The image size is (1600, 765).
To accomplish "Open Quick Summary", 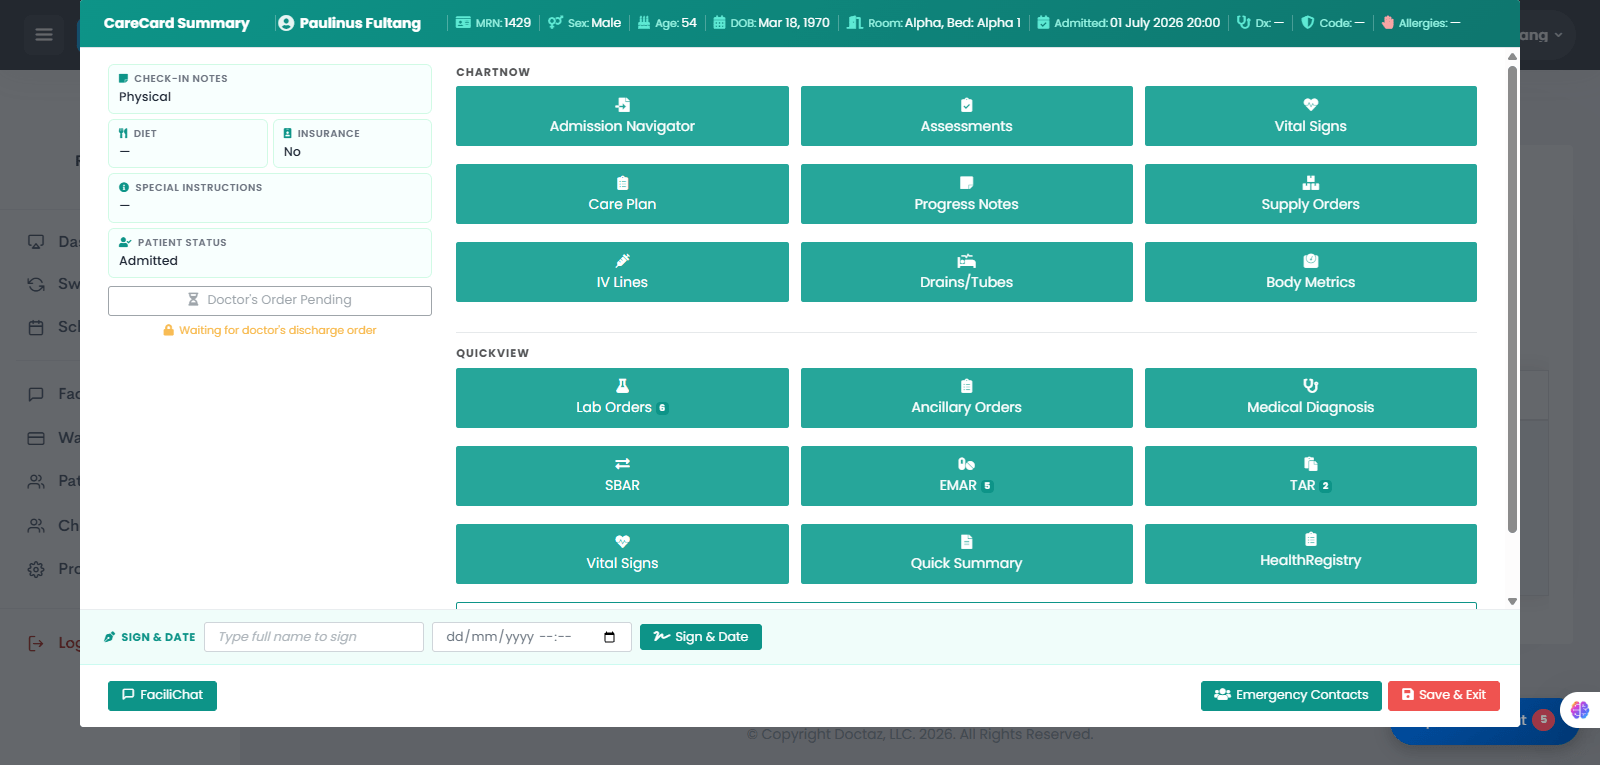I will click(x=966, y=554).
